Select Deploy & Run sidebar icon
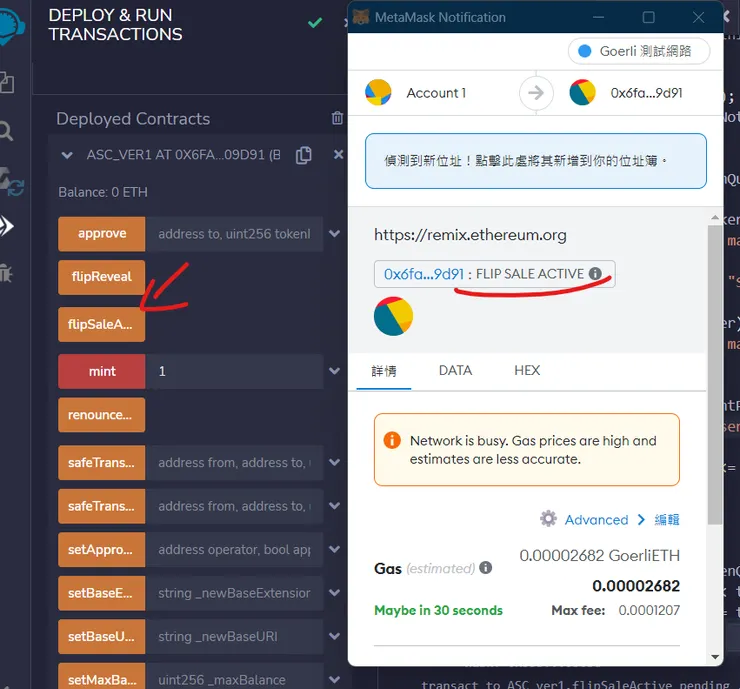The image size is (740, 689). coord(7,226)
